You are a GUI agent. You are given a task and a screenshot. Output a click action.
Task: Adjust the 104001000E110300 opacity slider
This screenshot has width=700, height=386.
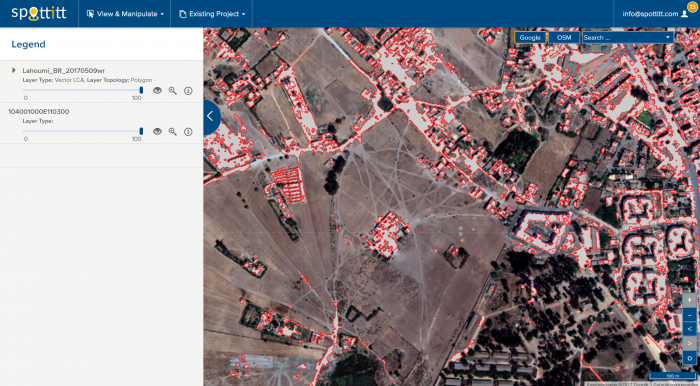point(82,131)
